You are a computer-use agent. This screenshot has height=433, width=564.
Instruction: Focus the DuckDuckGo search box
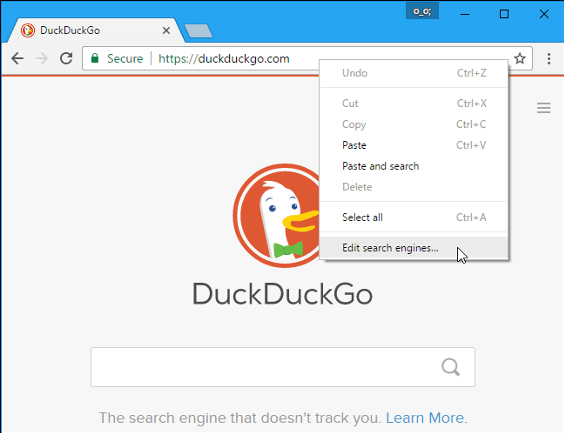point(283,367)
